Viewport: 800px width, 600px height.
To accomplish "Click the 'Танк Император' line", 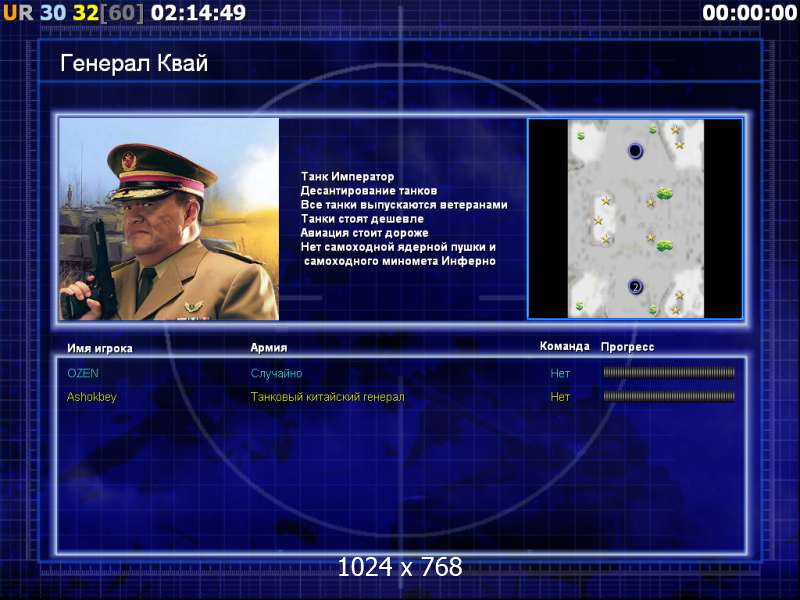I will click(x=347, y=177).
